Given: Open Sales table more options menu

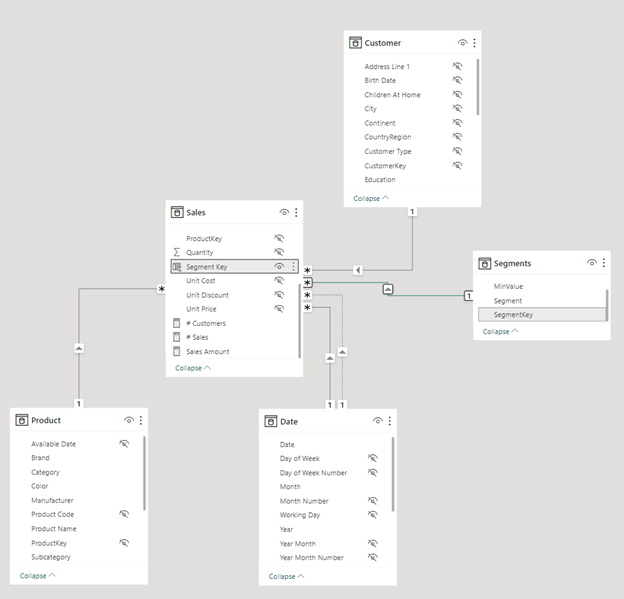Looking at the screenshot, I should [296, 212].
